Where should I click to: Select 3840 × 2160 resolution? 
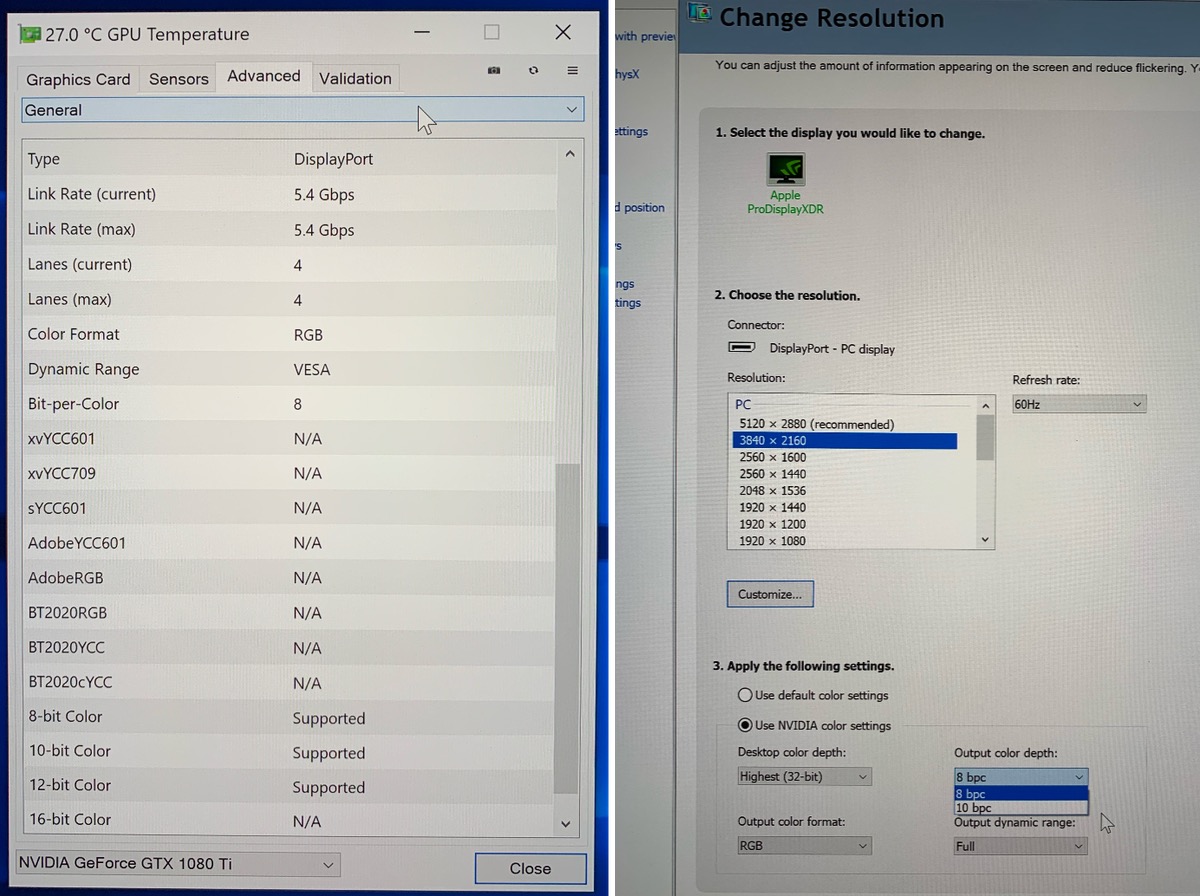click(x=843, y=441)
